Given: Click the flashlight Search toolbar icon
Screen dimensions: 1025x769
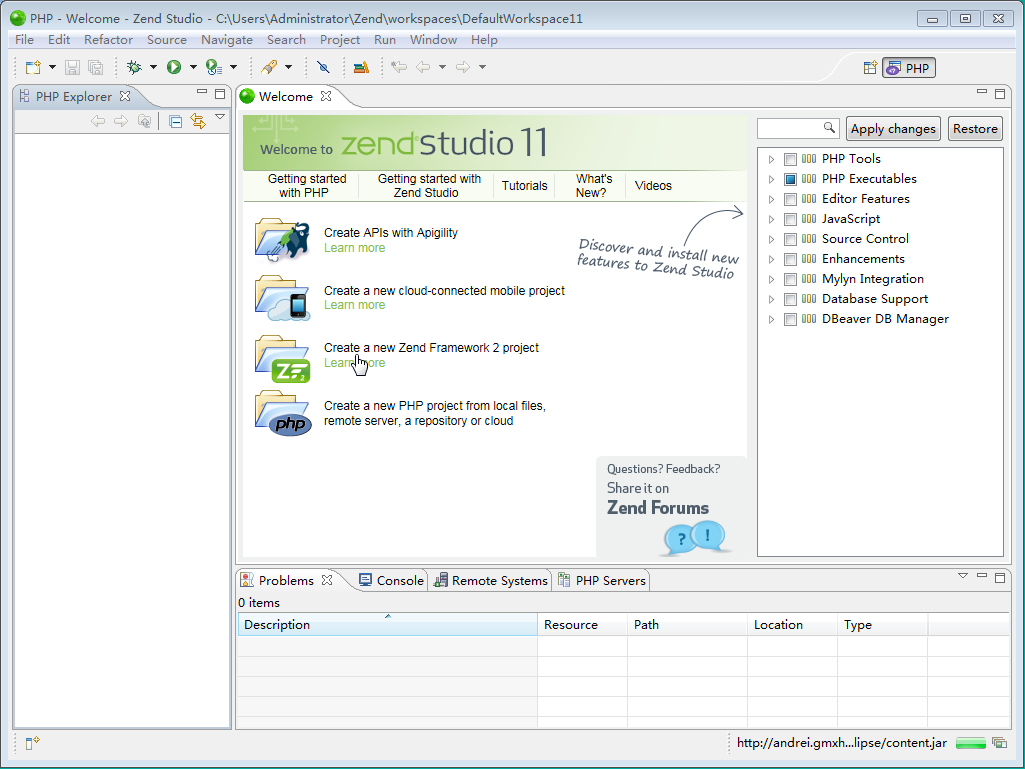Looking at the screenshot, I should [x=269, y=67].
